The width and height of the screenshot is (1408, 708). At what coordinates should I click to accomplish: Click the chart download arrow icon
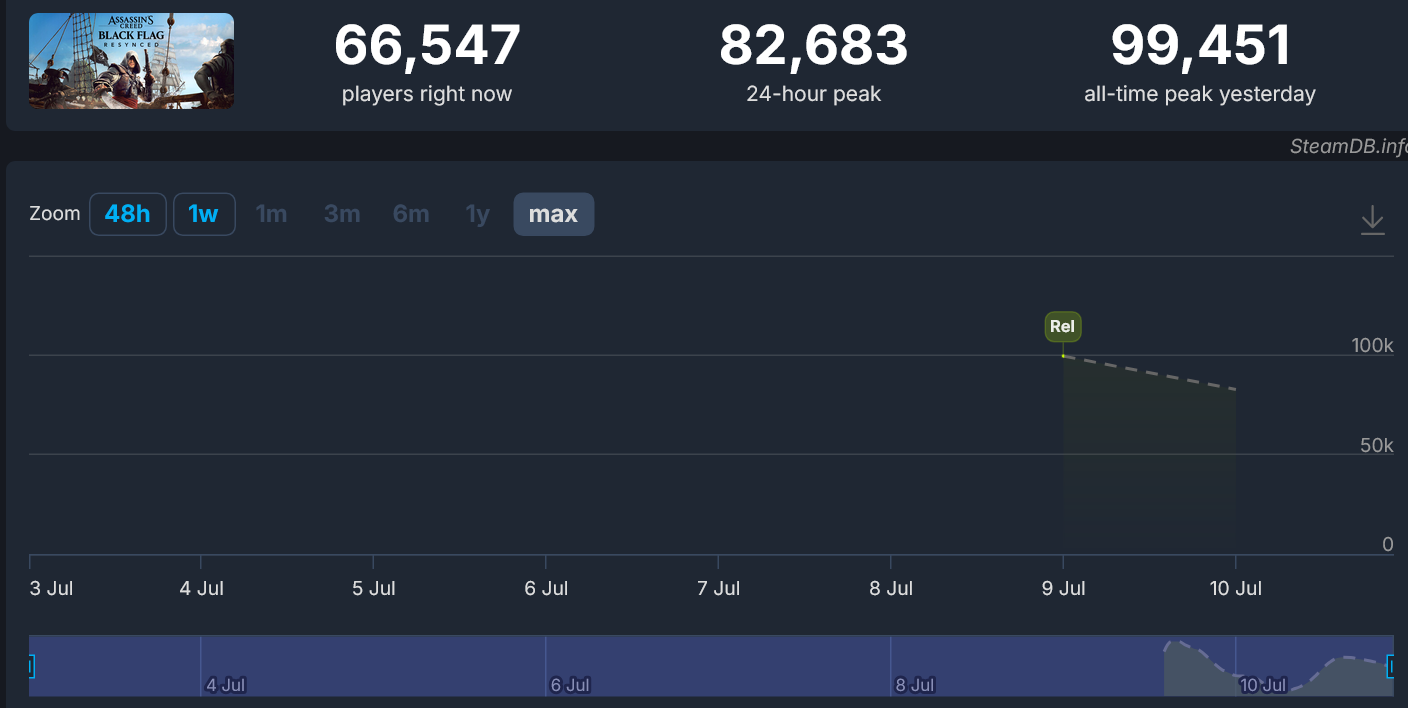pyautogui.click(x=1373, y=220)
